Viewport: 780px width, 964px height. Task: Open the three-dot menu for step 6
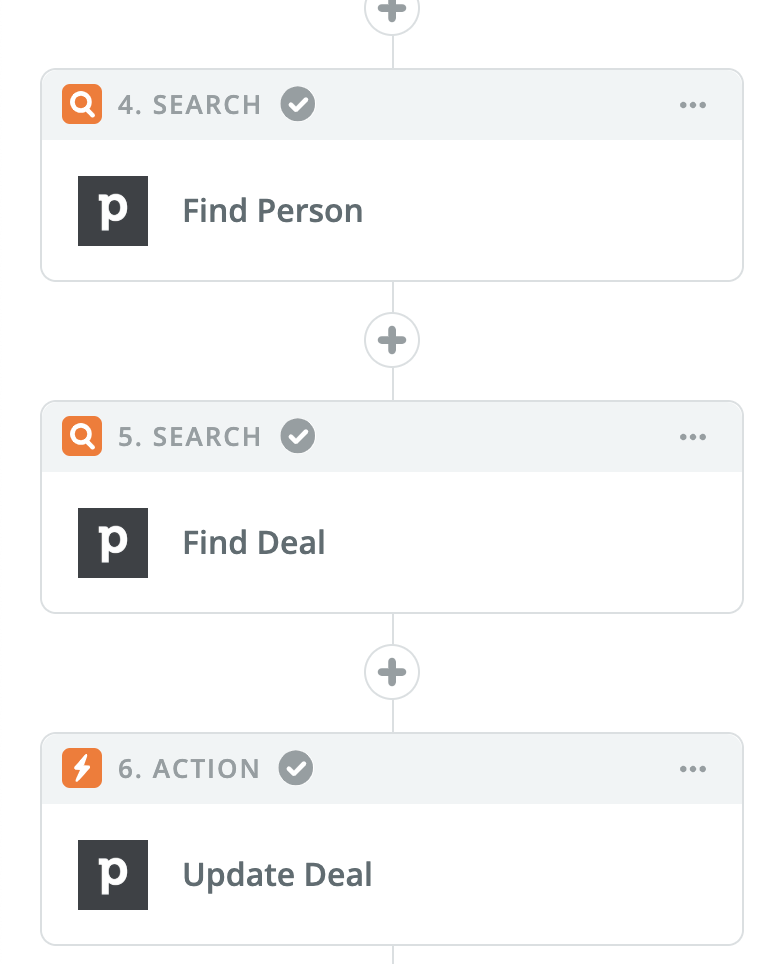(693, 768)
